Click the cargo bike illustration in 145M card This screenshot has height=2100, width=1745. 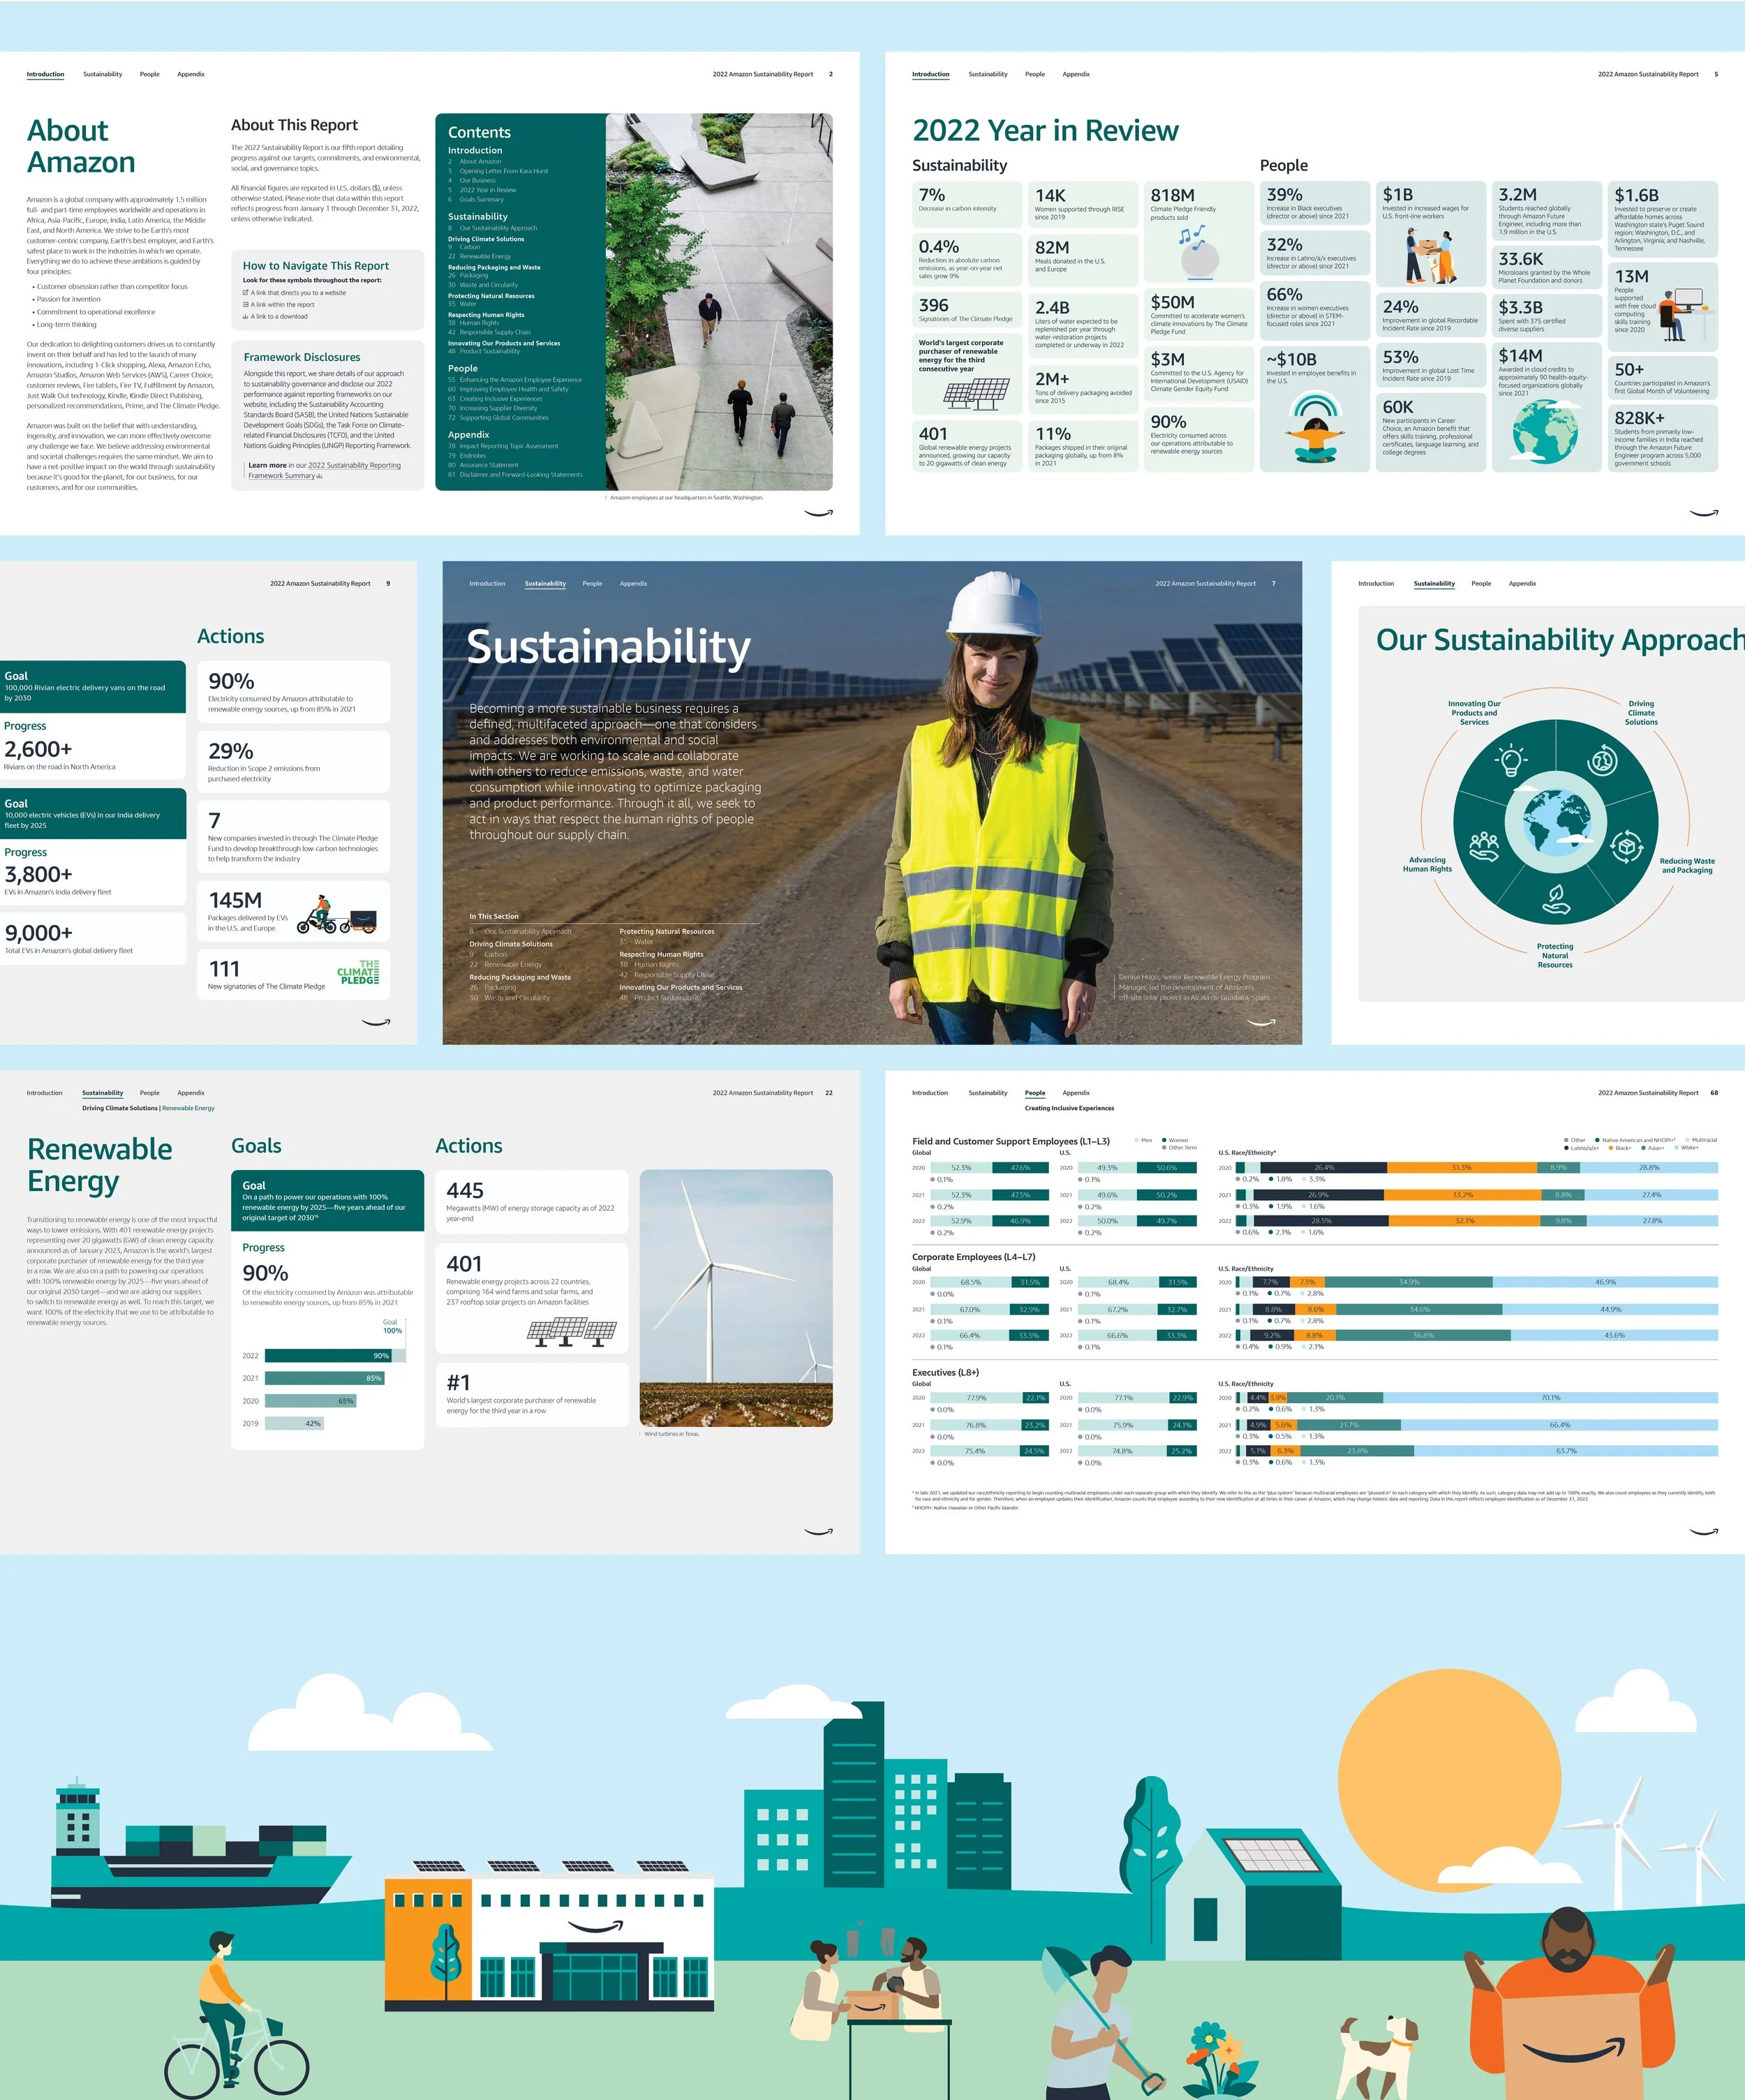click(337, 914)
